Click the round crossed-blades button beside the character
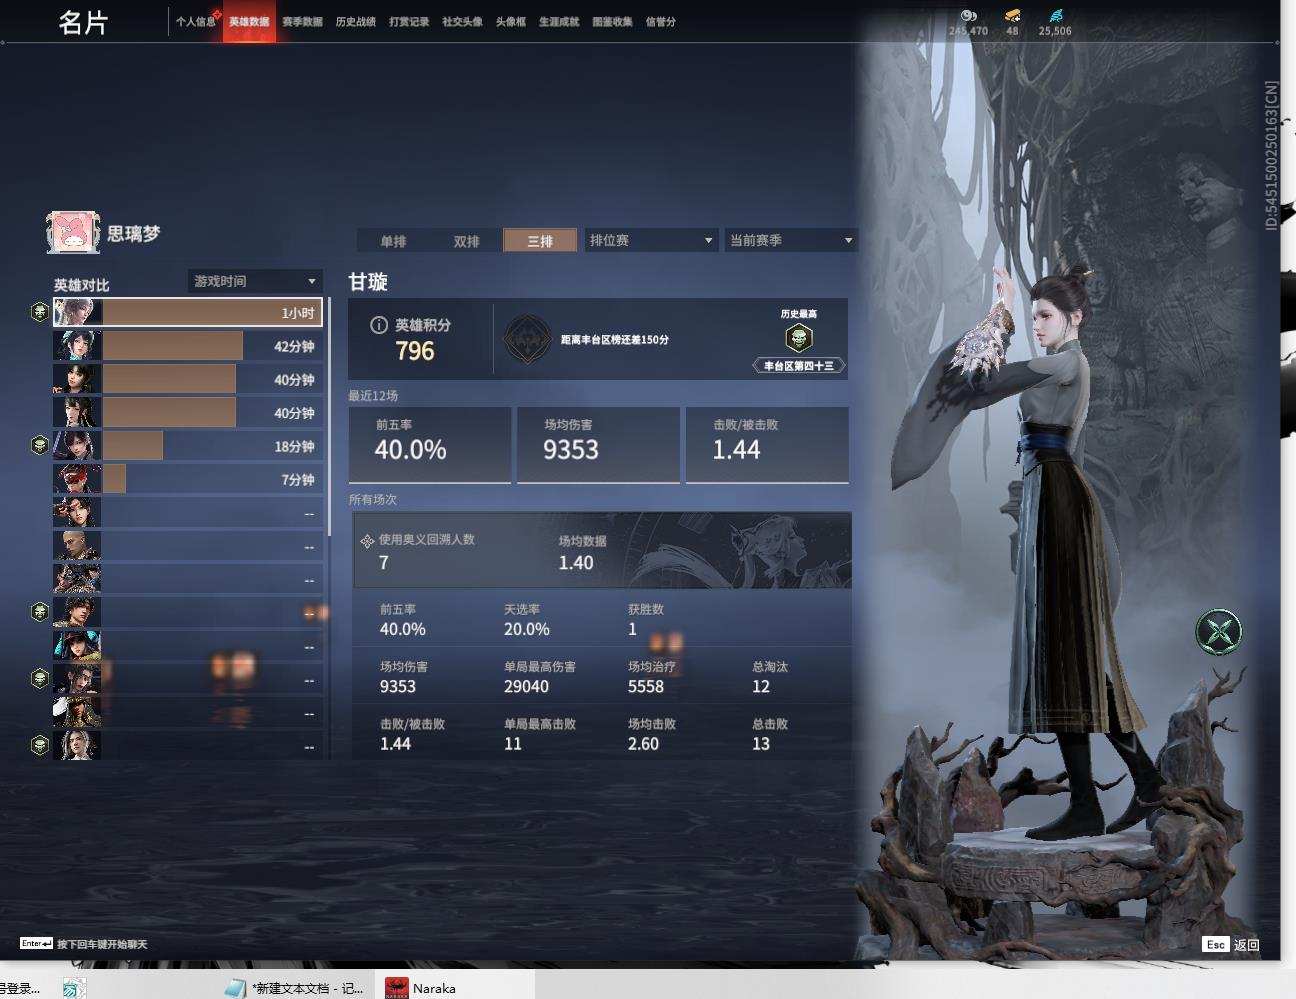 point(1219,631)
